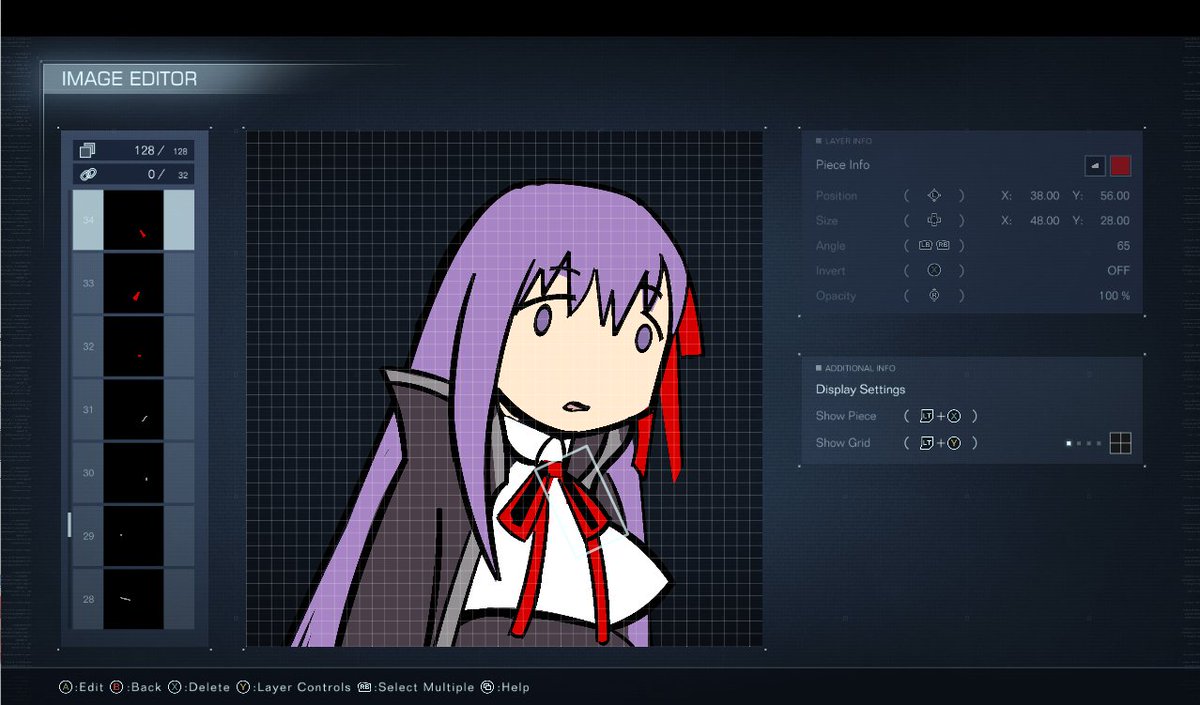Click the B button icon for Back
Image resolution: width=1200 pixels, height=705 pixels.
[x=116, y=687]
